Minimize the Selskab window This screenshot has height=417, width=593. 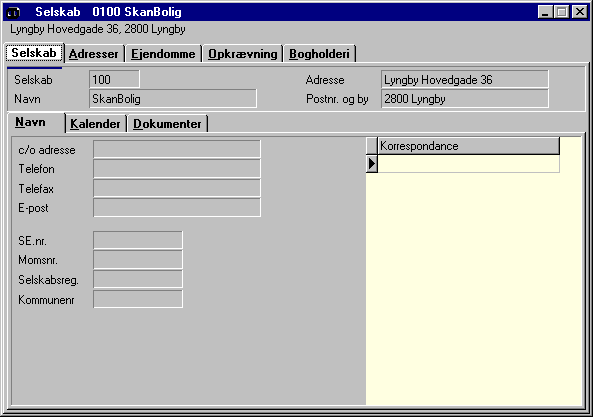point(545,12)
